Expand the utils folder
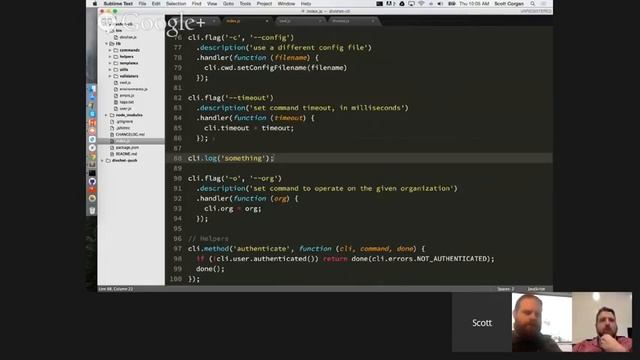 click(x=110, y=70)
